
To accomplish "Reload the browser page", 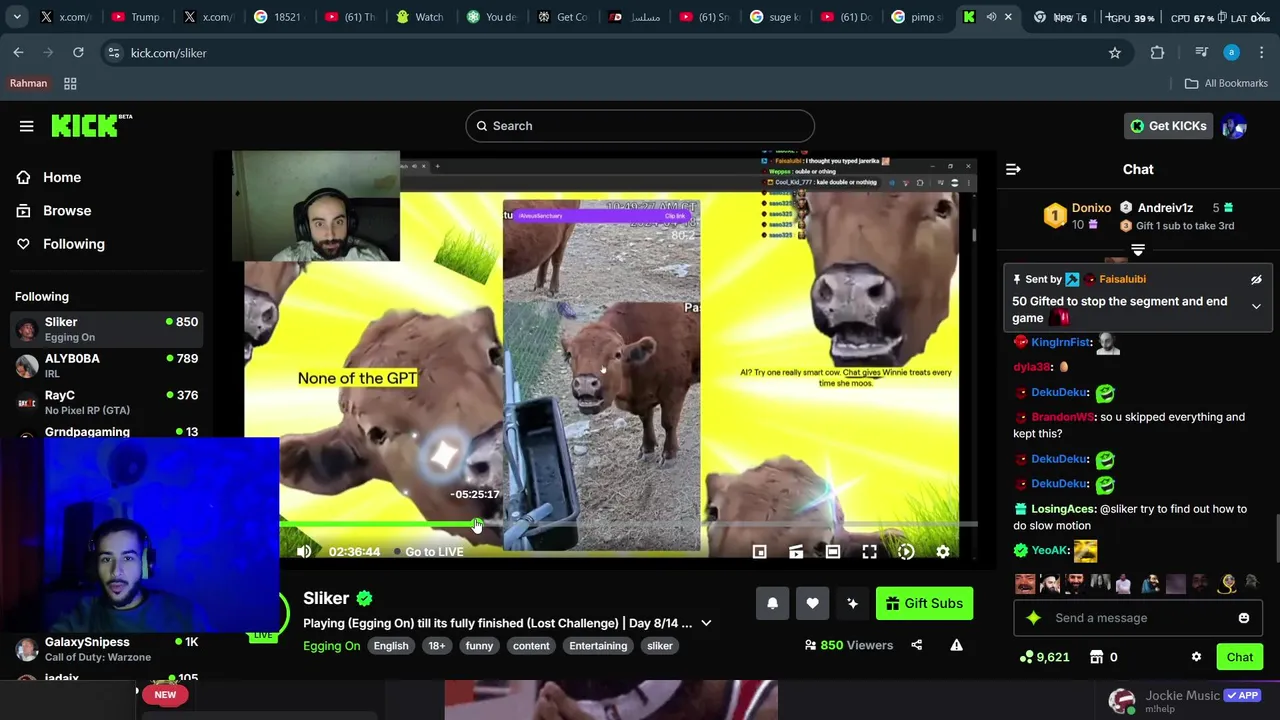I will [78, 52].
